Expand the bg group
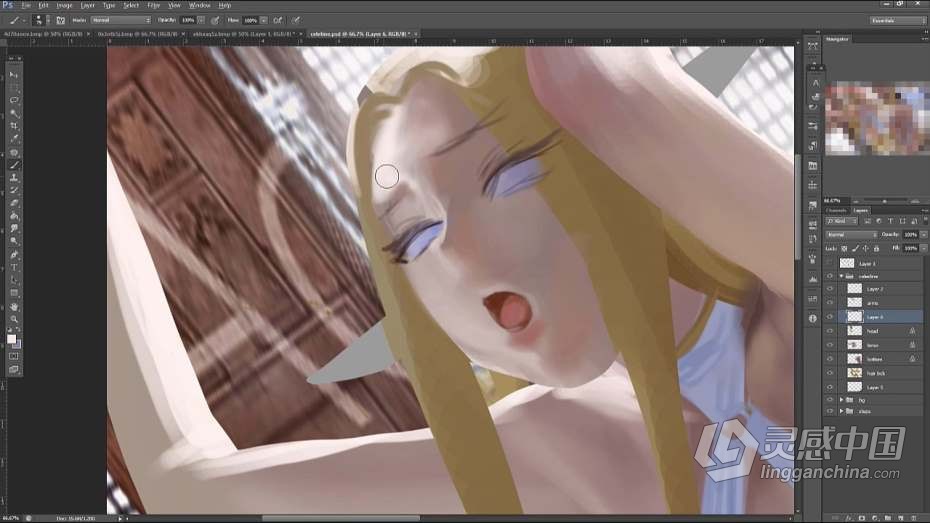The width and height of the screenshot is (930, 523). [842, 400]
